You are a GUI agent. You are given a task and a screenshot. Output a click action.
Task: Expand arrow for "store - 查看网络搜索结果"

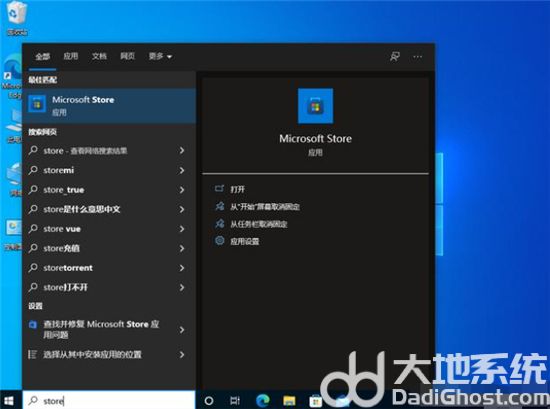coord(182,150)
